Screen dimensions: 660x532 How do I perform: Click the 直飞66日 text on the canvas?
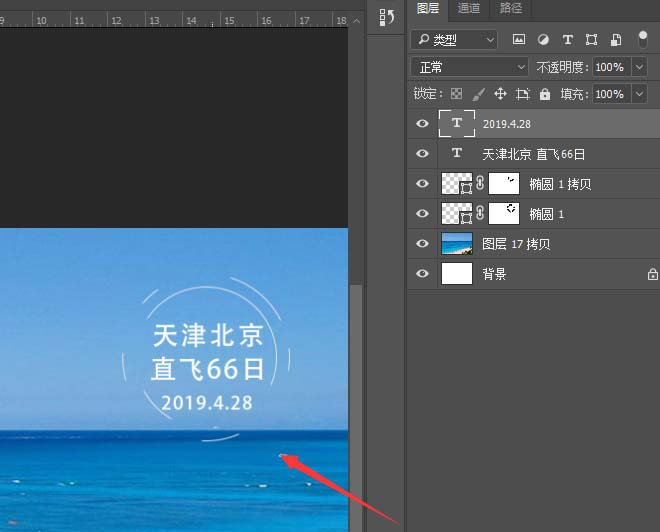coord(208,369)
